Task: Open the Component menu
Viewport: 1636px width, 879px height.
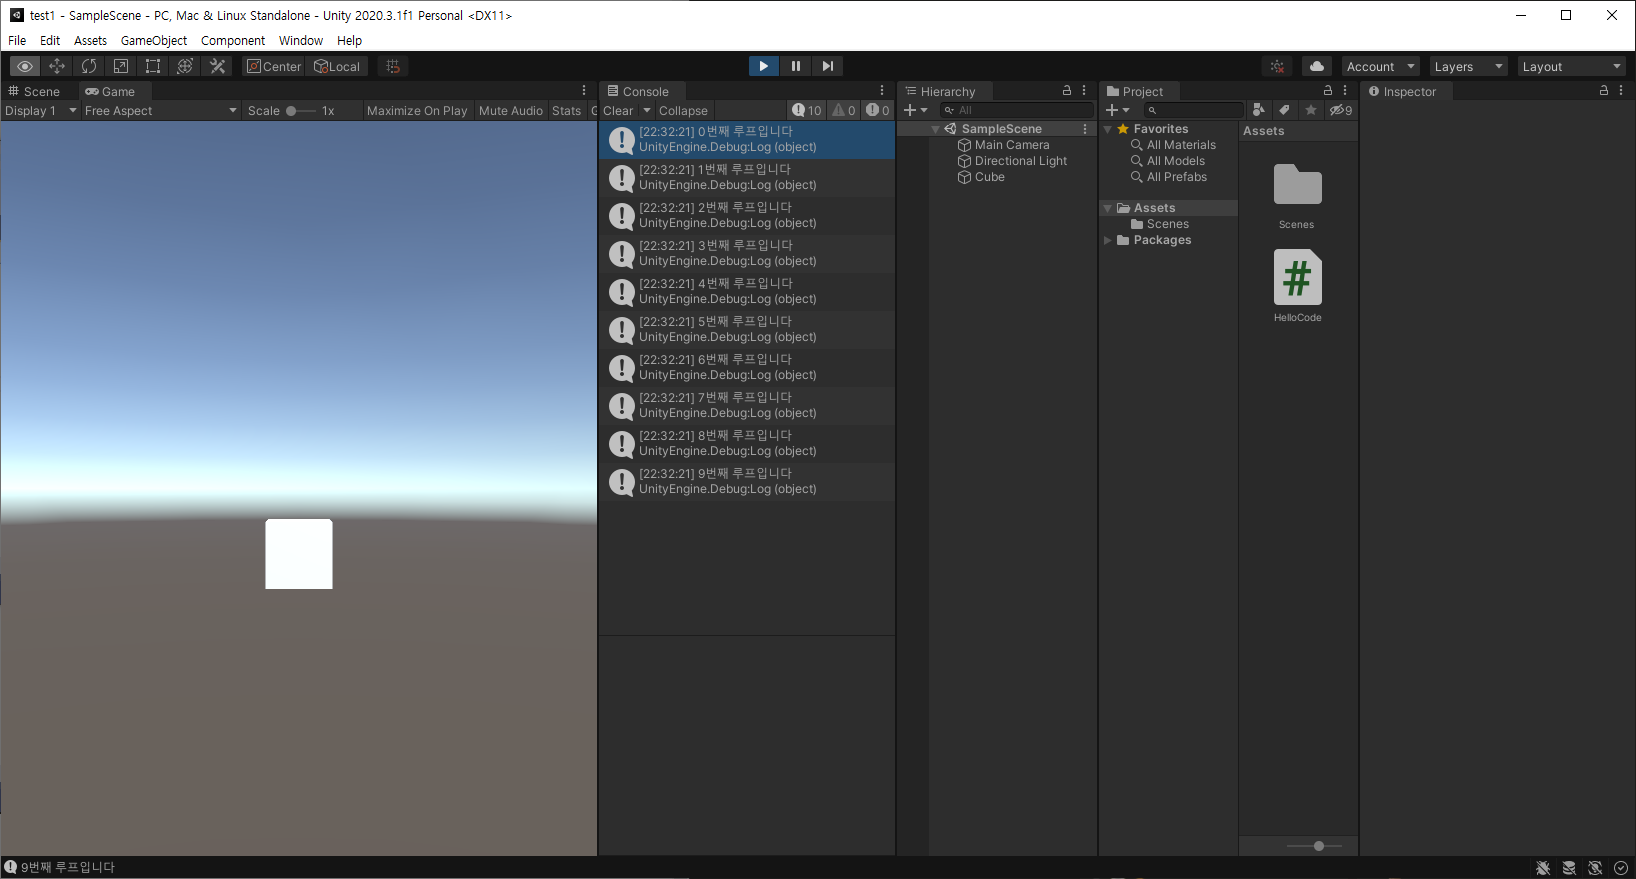Action: (233, 40)
